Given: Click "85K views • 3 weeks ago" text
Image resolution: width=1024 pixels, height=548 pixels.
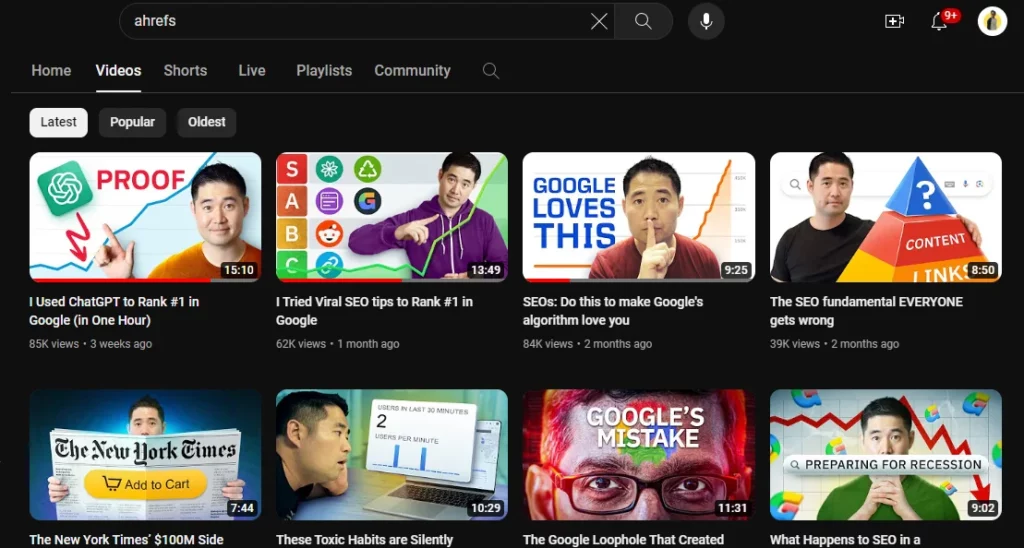Looking at the screenshot, I should 90,344.
